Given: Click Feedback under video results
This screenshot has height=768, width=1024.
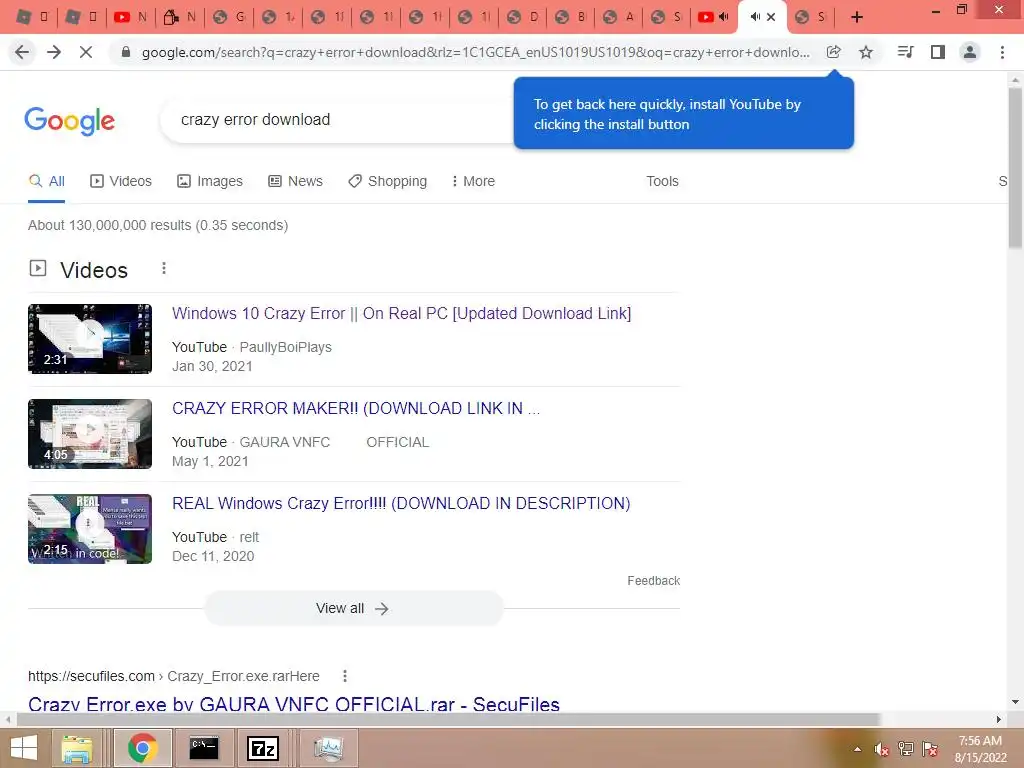Looking at the screenshot, I should coord(654,581).
